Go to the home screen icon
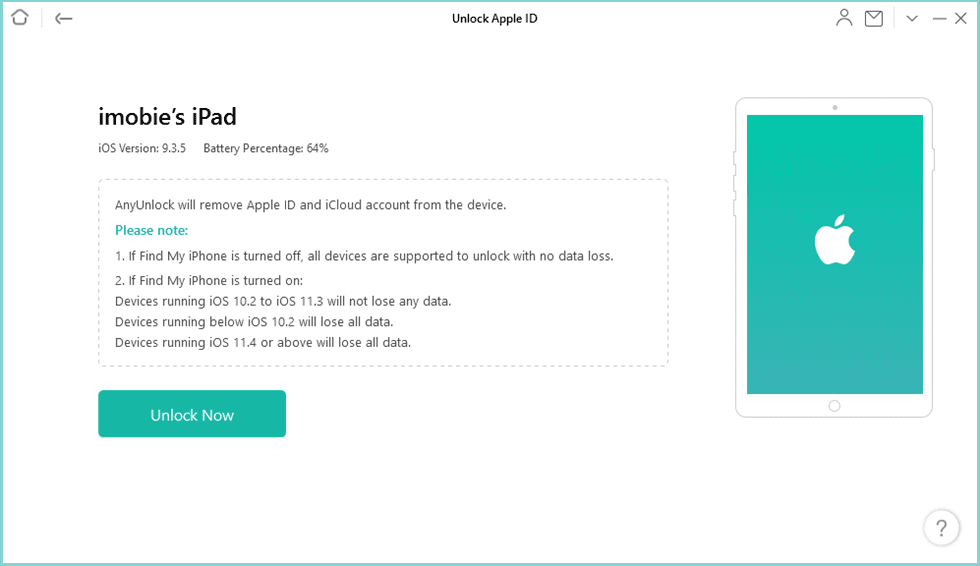The image size is (980, 566). pyautogui.click(x=20, y=18)
